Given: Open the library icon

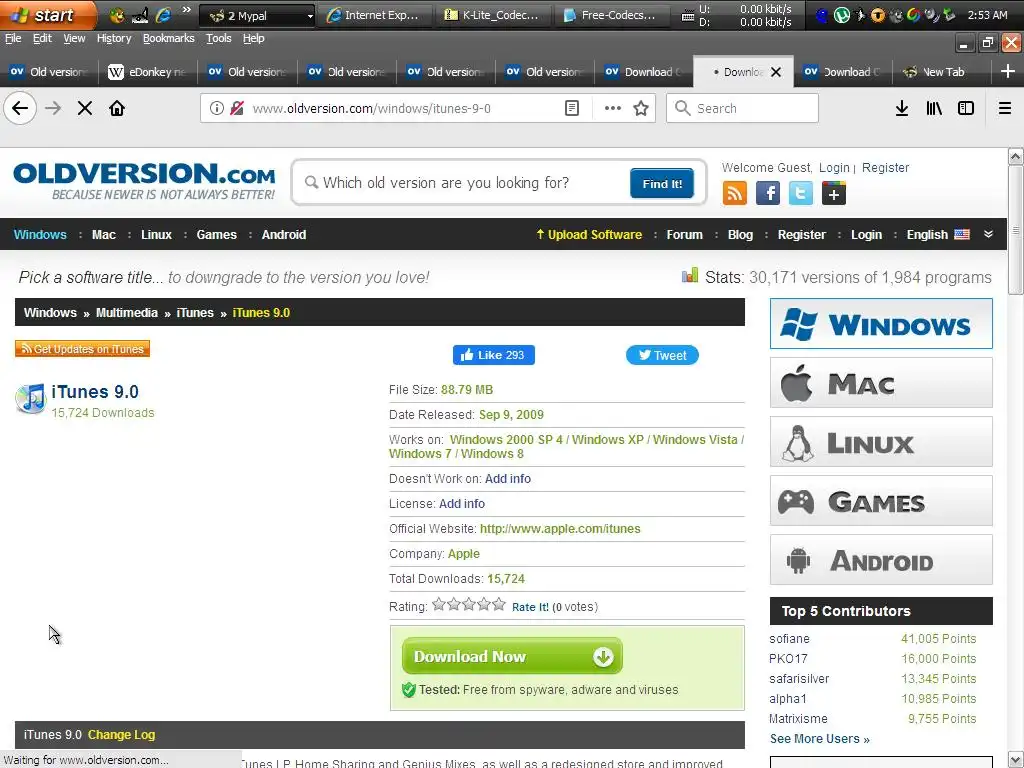Looking at the screenshot, I should [934, 108].
